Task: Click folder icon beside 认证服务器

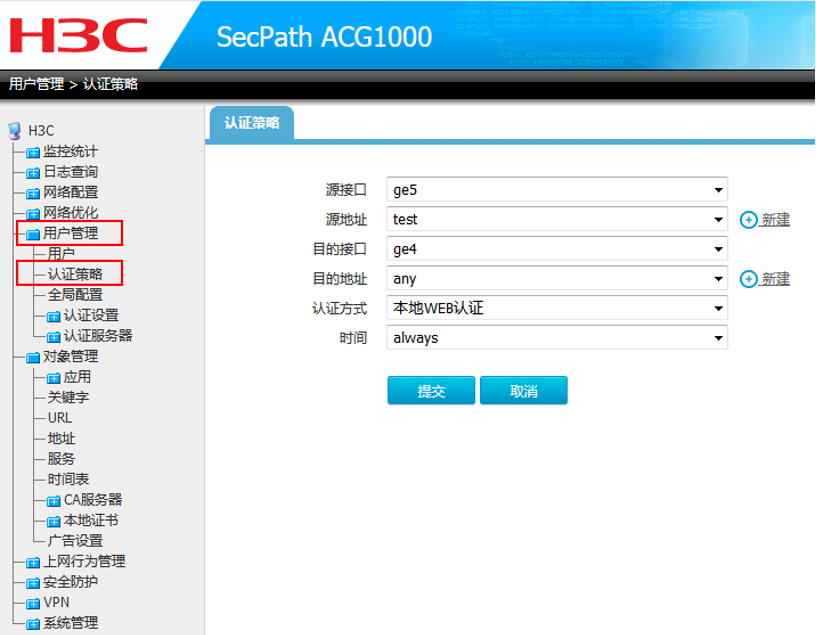Action: 54,337
